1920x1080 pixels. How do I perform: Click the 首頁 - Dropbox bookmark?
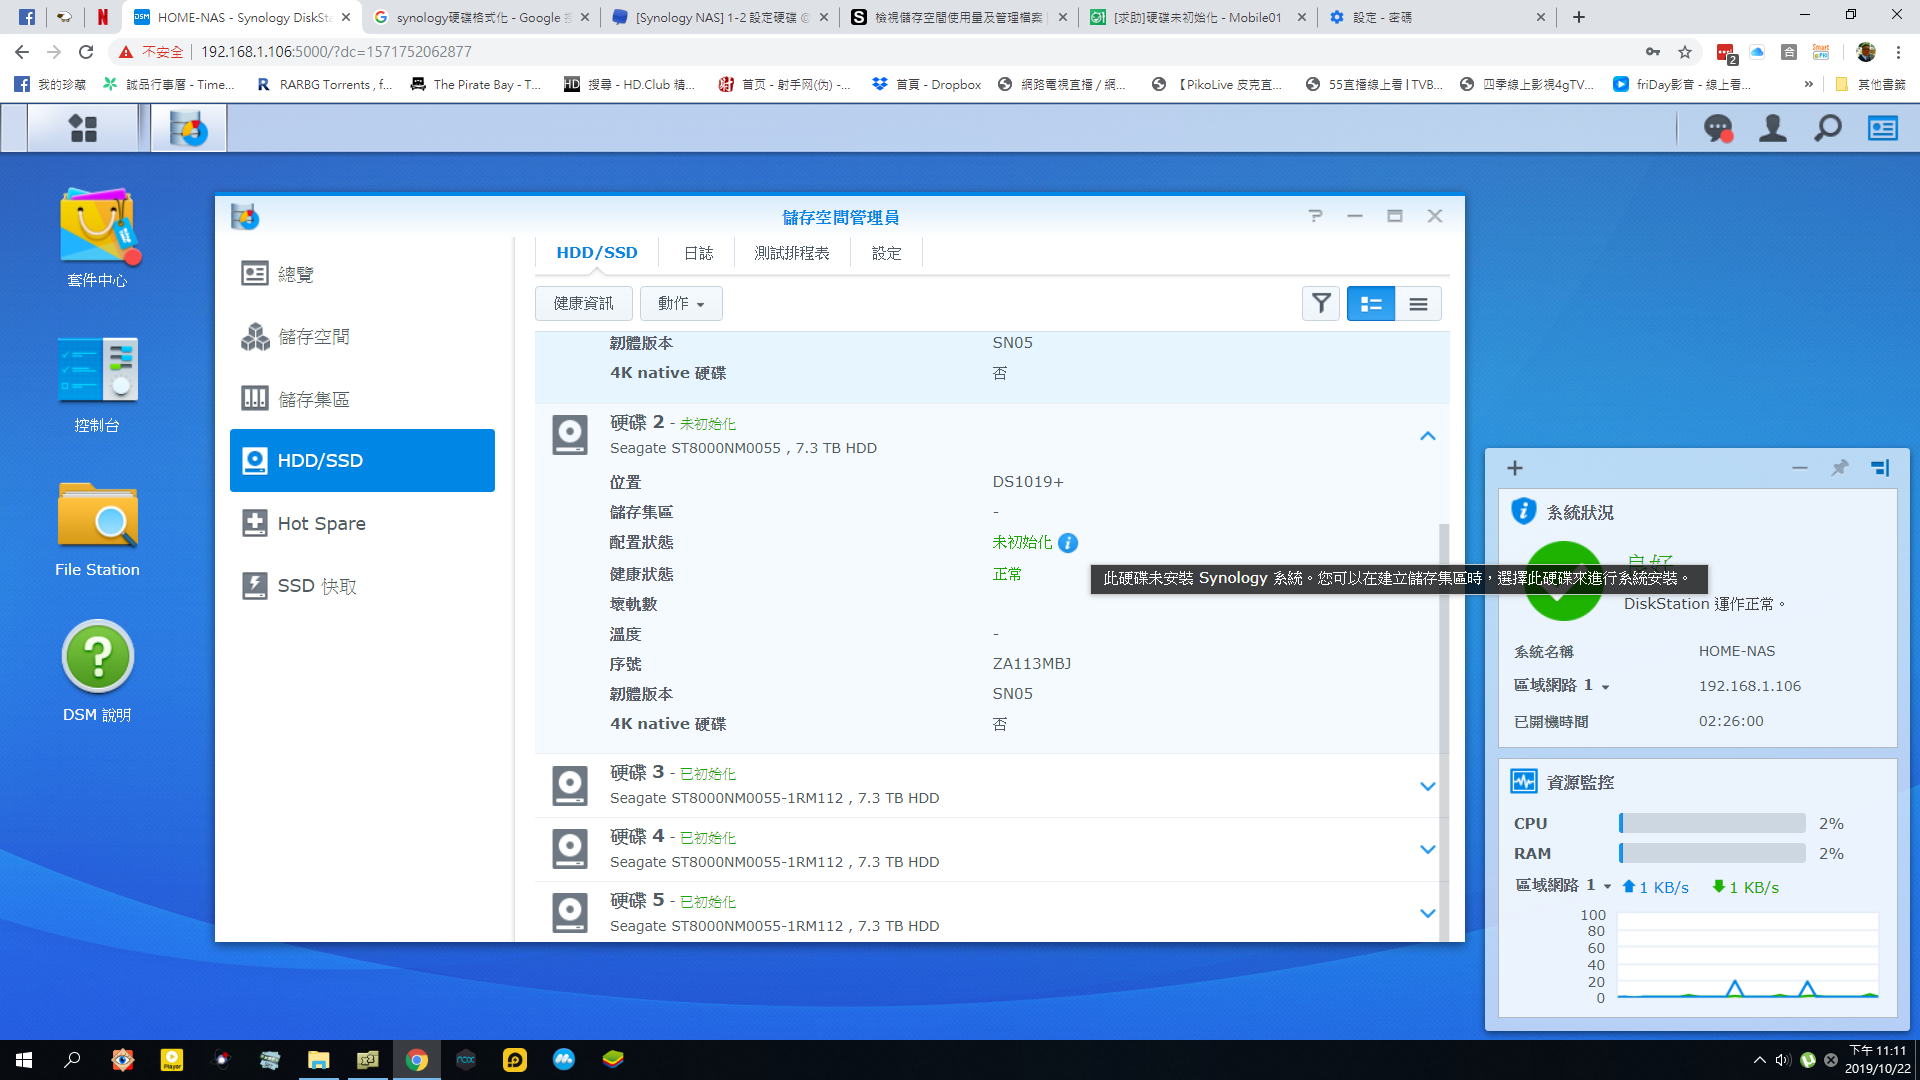tap(927, 85)
